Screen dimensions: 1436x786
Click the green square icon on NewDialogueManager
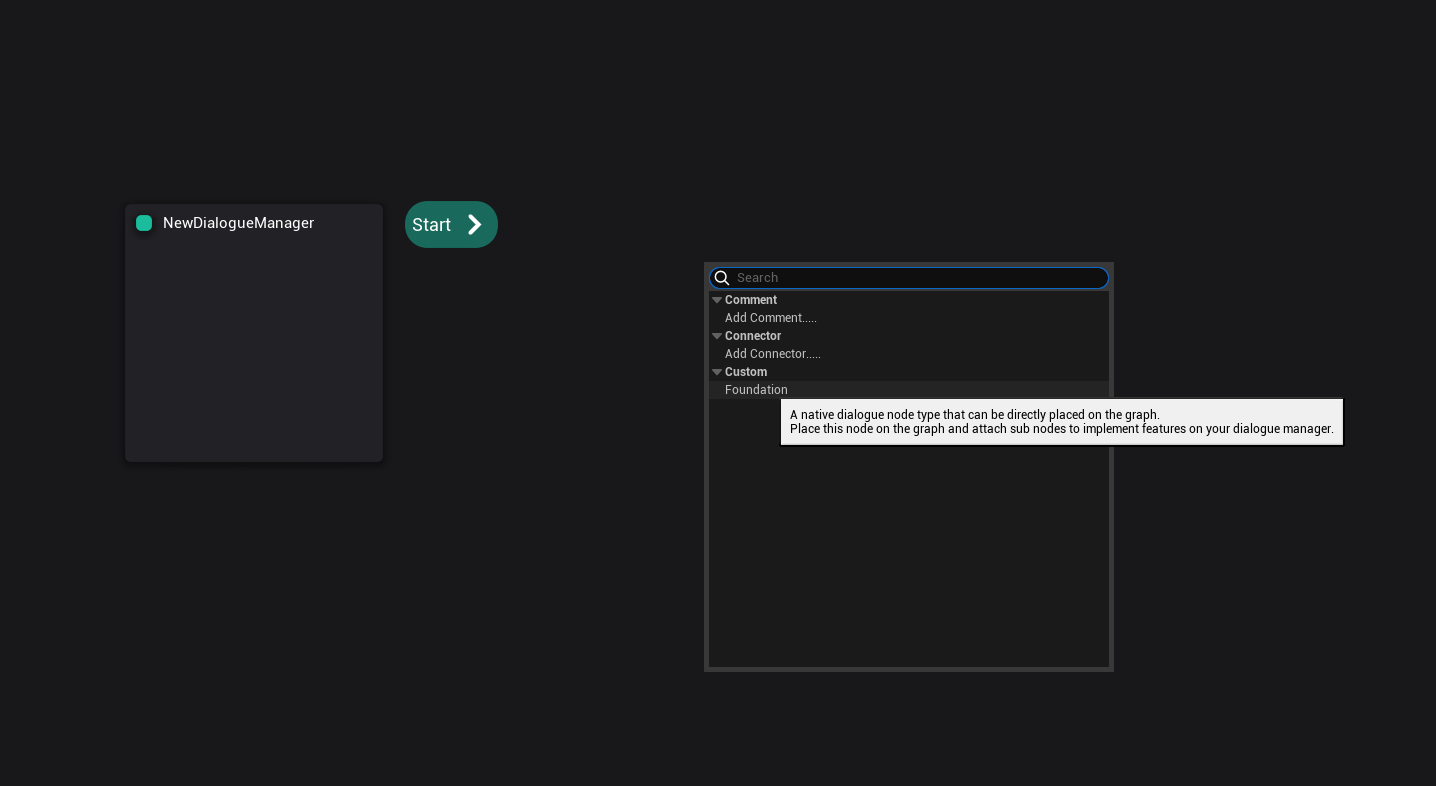(144, 223)
